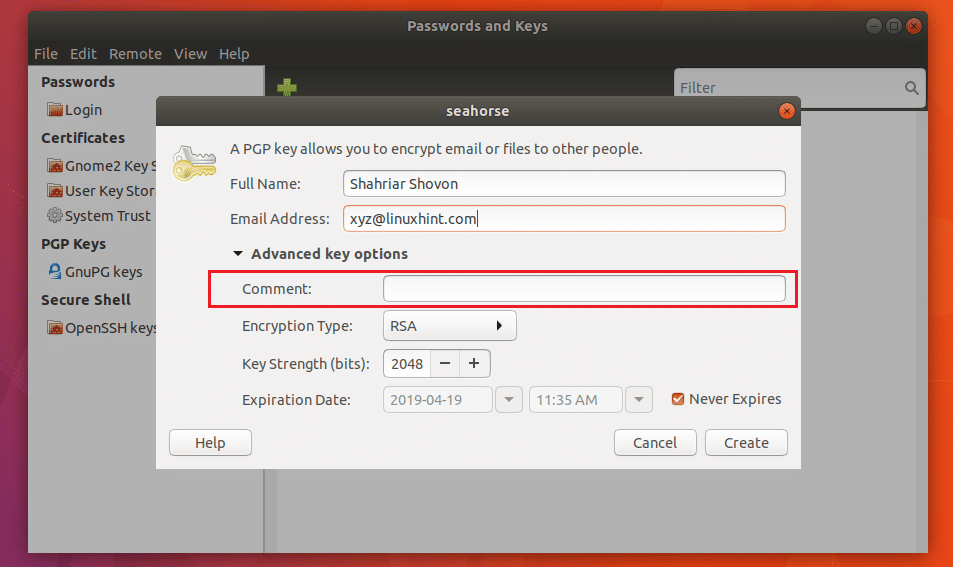
Task: Close the seahorse dialog
Action: pos(786,111)
